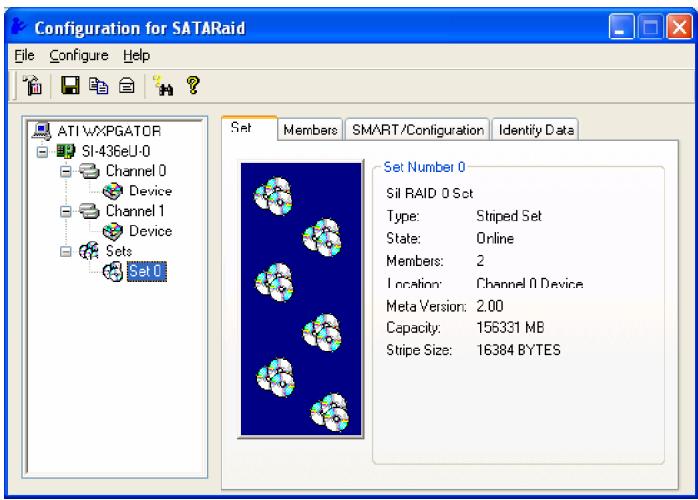The image size is (698, 500).
Task: Click the Members count value 2
Action: (480, 261)
